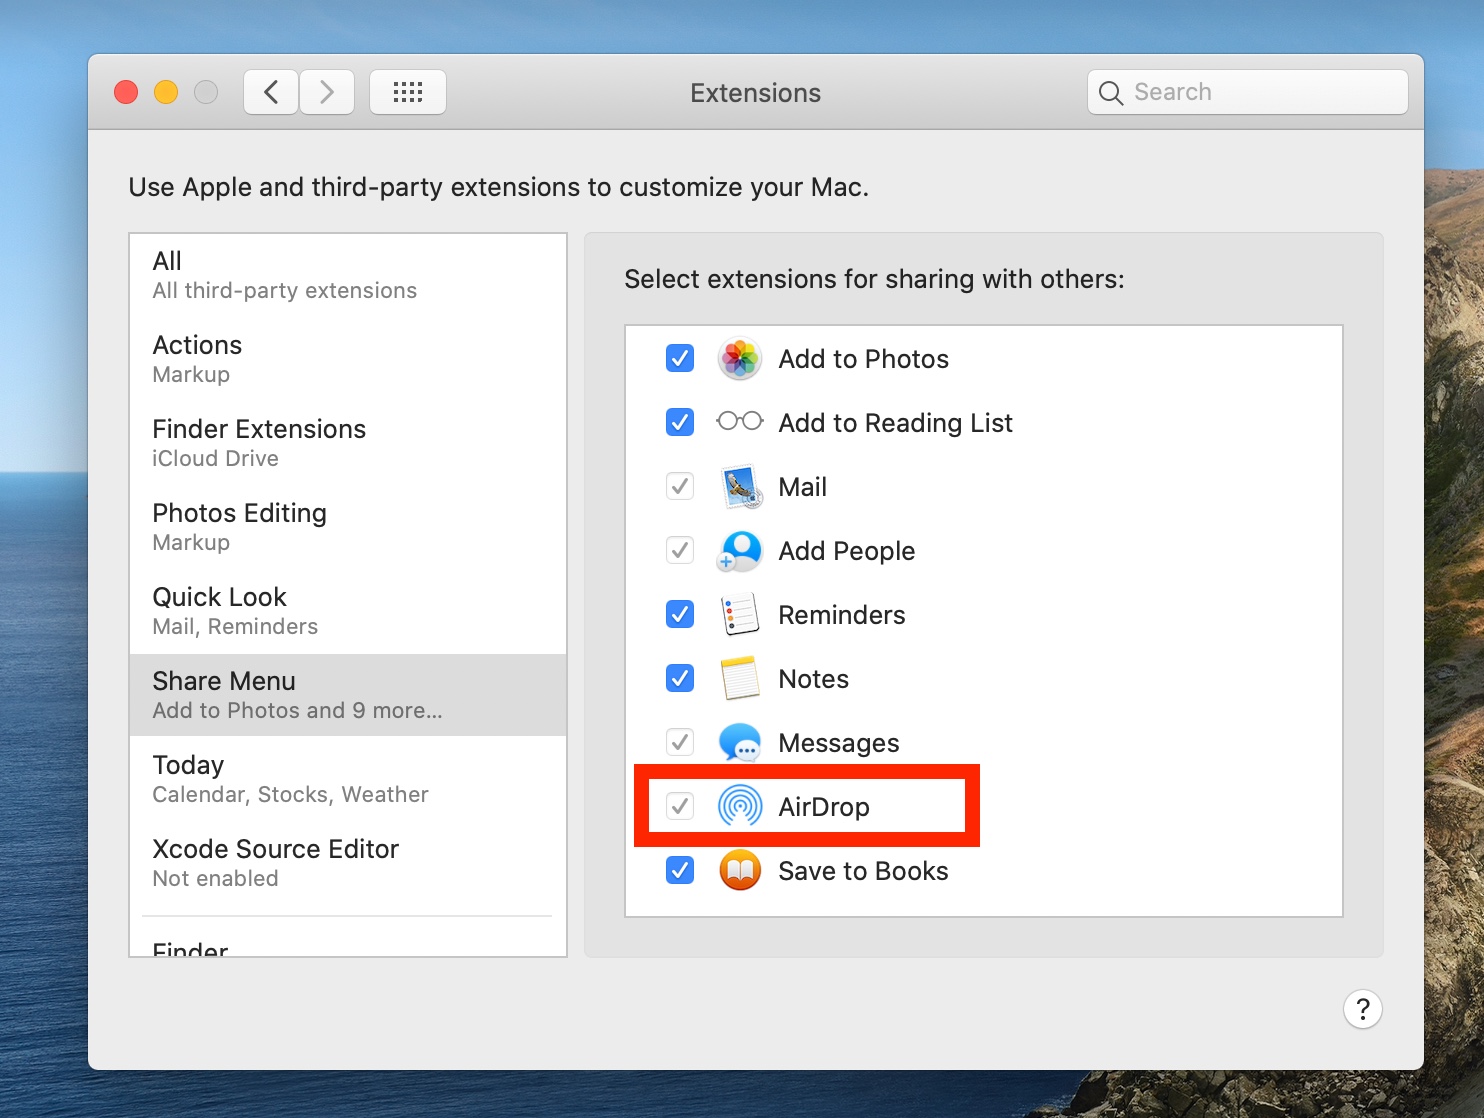1484x1118 pixels.
Task: Click the Add People contact icon
Action: [740, 551]
